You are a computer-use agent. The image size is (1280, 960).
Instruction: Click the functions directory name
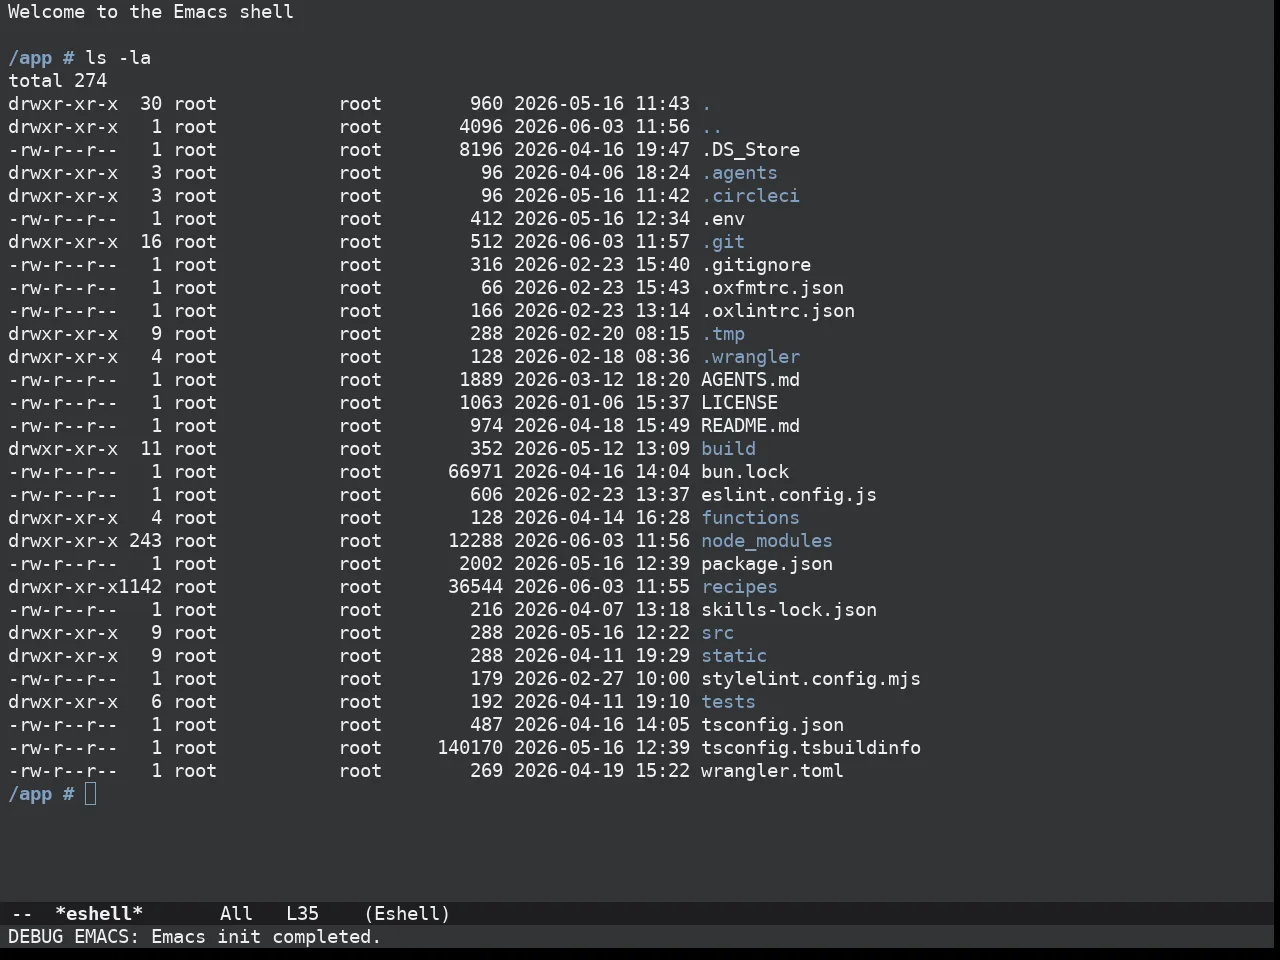tap(750, 518)
